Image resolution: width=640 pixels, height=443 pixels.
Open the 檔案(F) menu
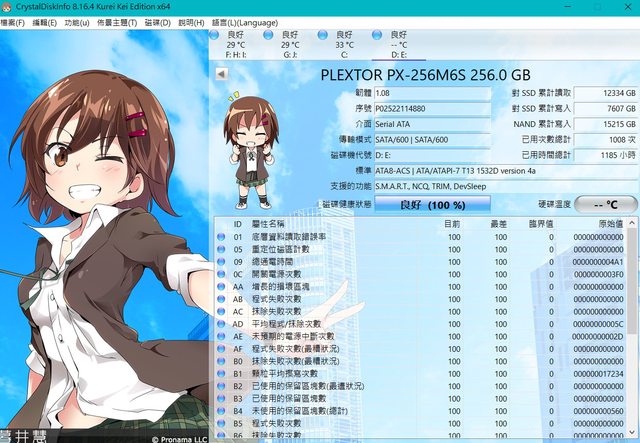coord(13,23)
